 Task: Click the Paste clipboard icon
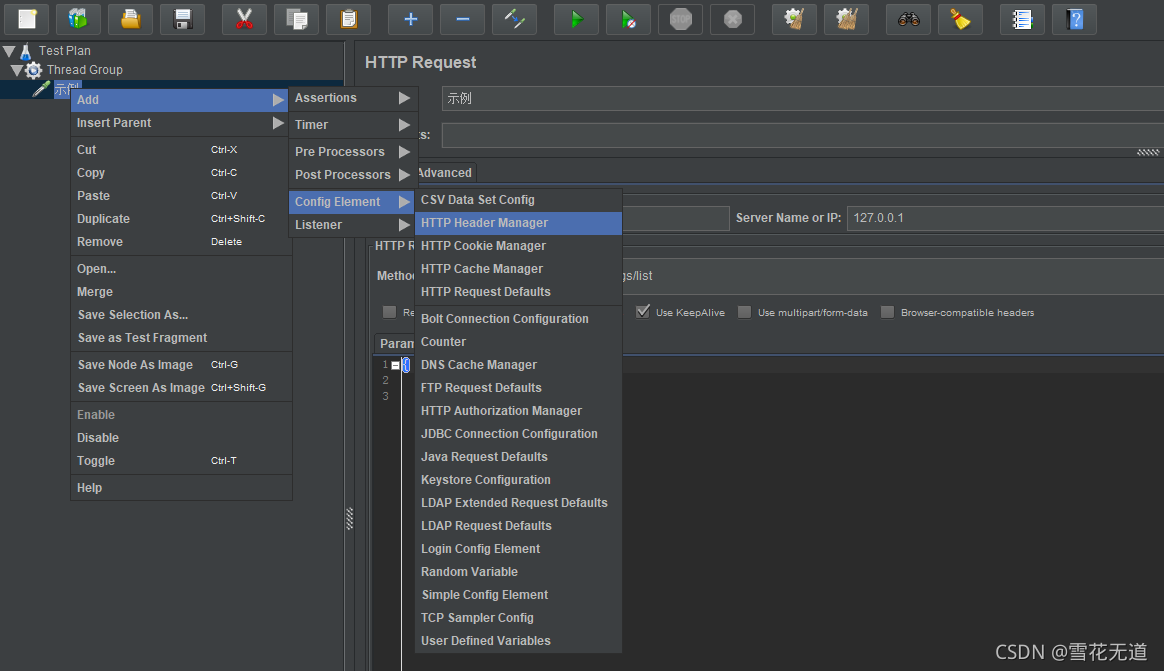pos(348,19)
